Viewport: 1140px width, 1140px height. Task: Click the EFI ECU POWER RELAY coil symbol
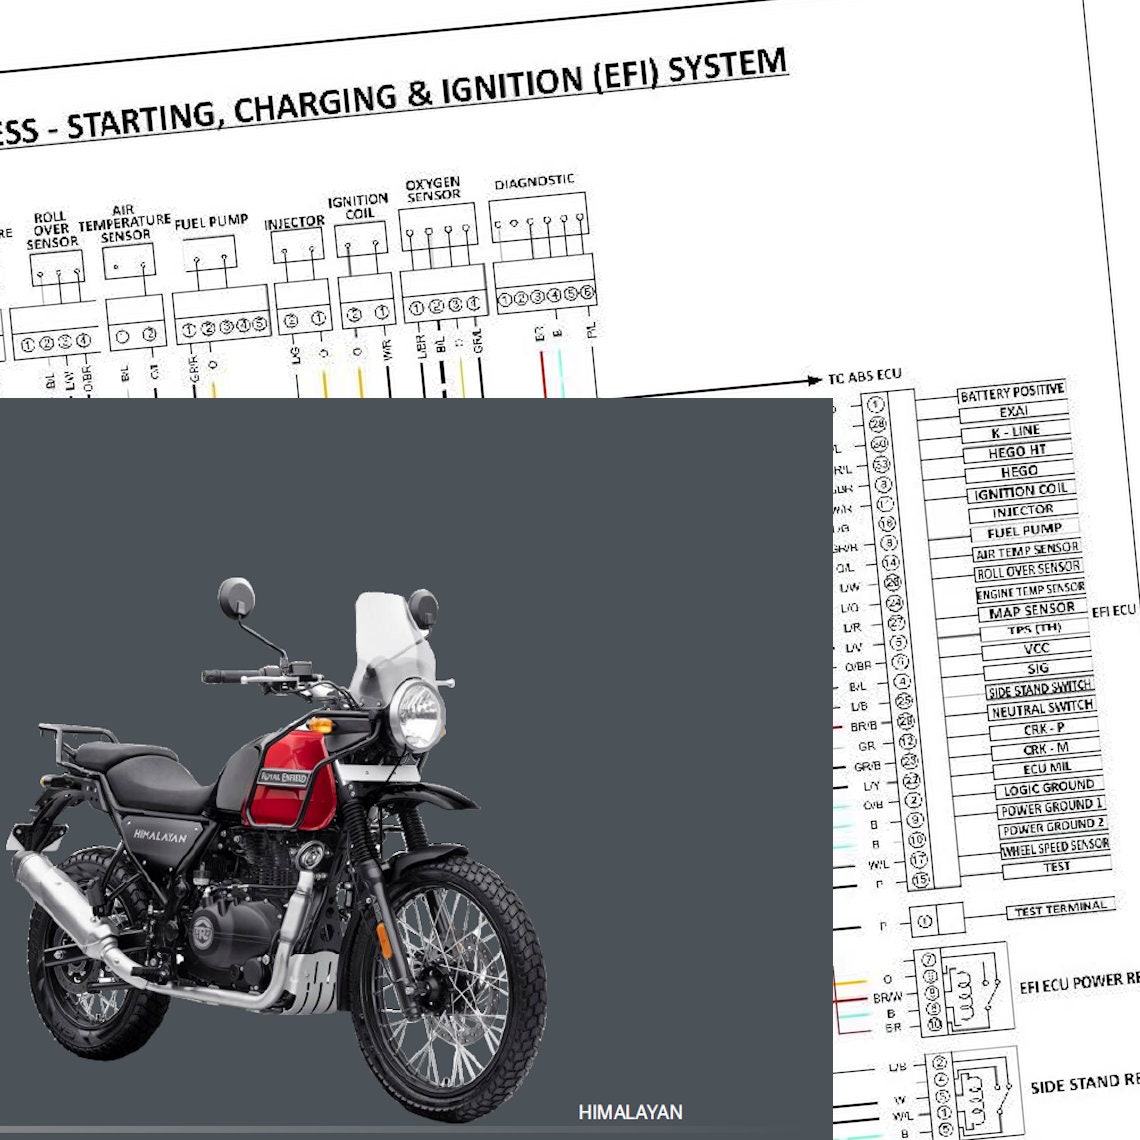[965, 995]
